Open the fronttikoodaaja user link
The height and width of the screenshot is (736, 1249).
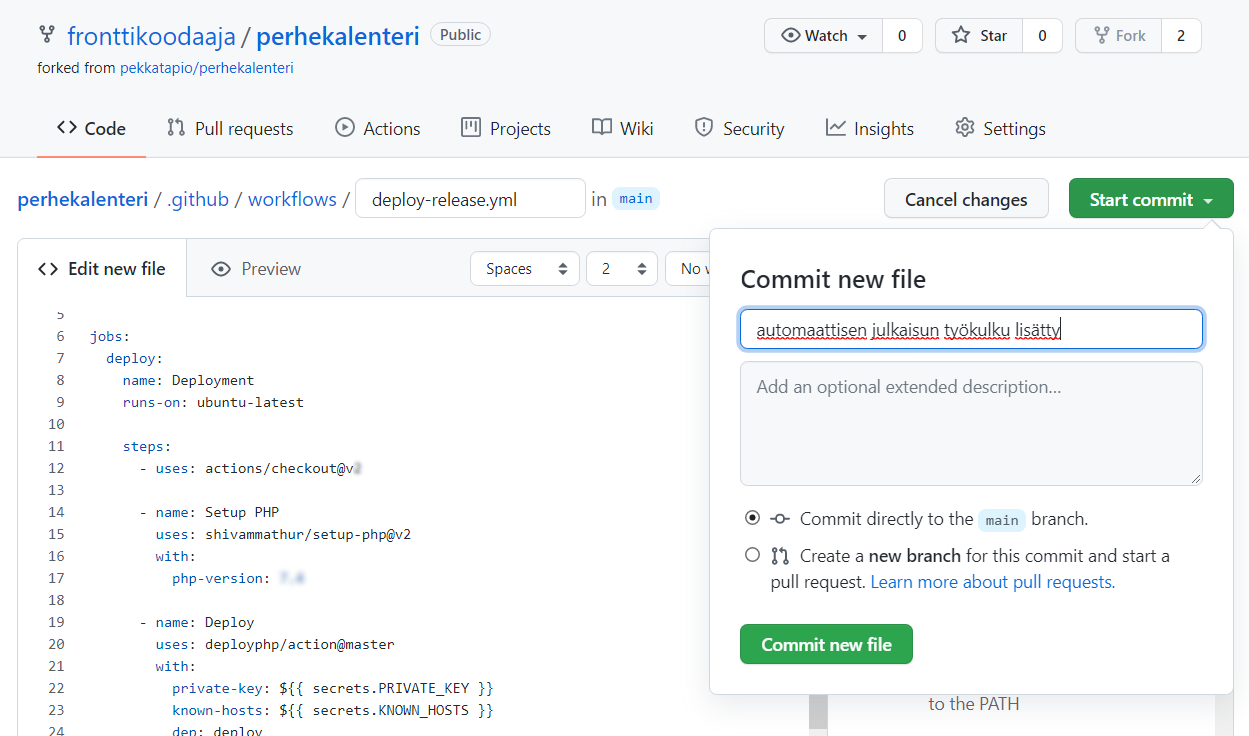[152, 37]
